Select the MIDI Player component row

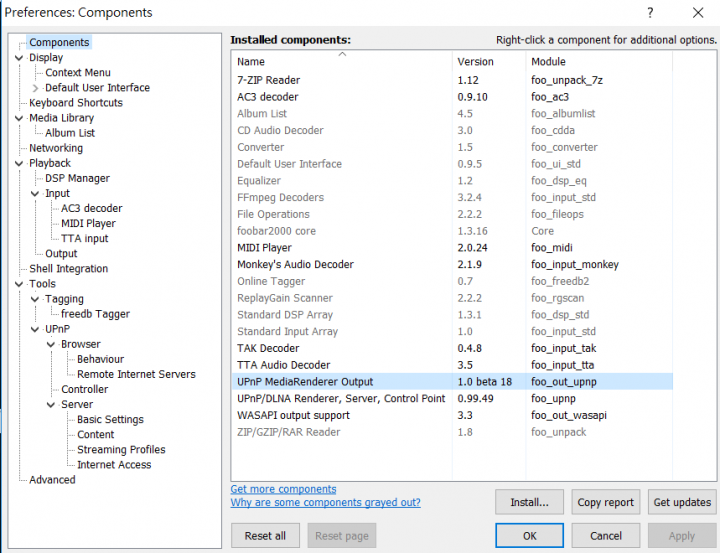click(x=452, y=248)
